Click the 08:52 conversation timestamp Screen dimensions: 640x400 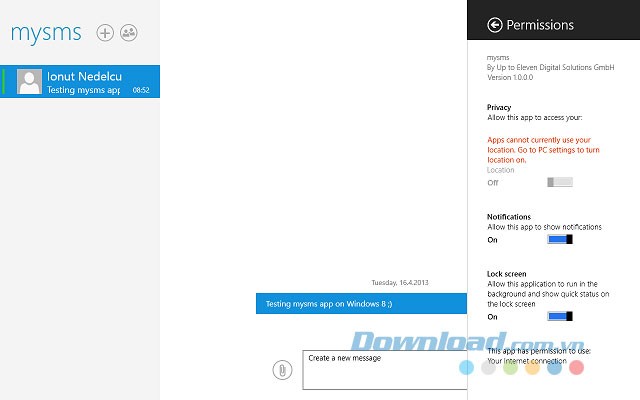click(141, 90)
